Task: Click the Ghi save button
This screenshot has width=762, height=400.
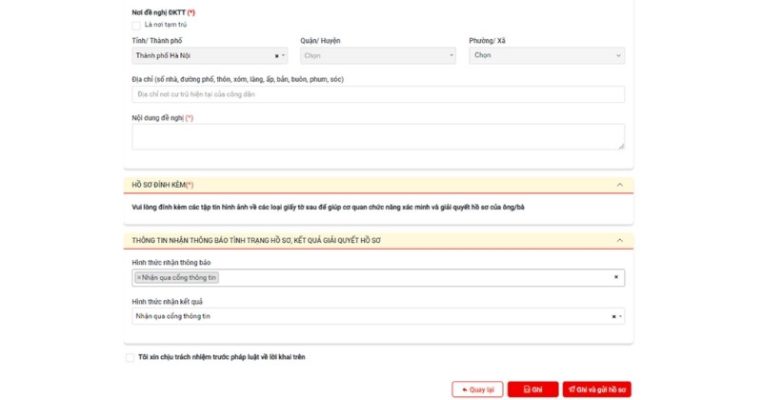Action: click(x=533, y=389)
